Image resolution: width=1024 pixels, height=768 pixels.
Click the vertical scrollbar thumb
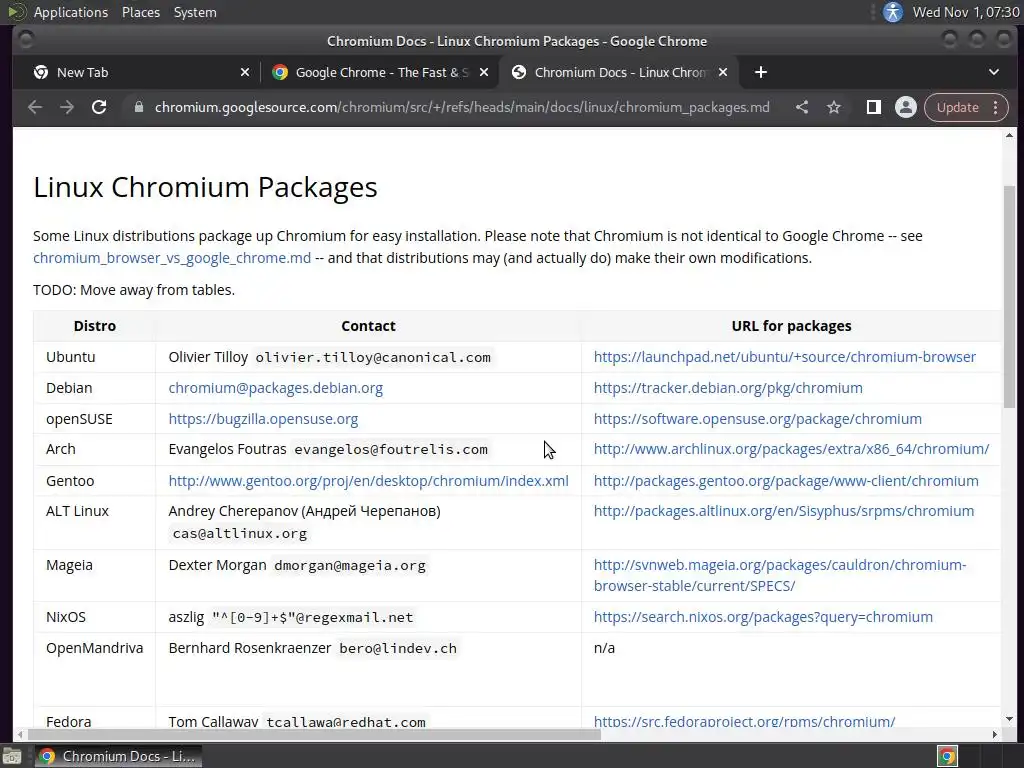tap(1010, 297)
